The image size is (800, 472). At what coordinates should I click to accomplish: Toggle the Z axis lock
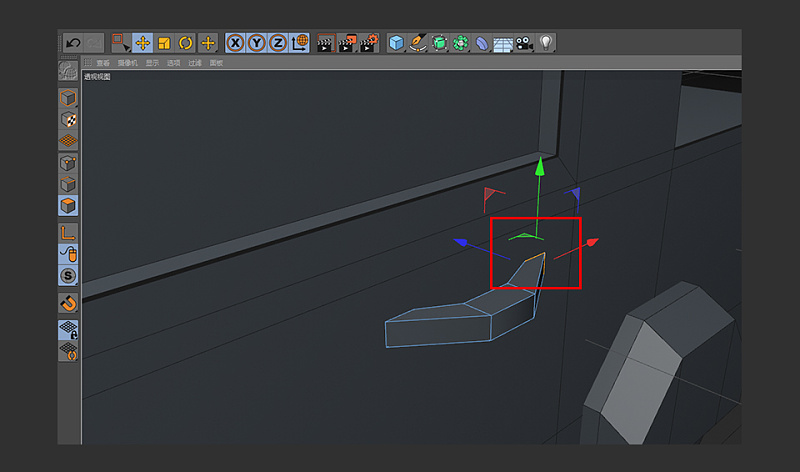pyautogui.click(x=278, y=43)
